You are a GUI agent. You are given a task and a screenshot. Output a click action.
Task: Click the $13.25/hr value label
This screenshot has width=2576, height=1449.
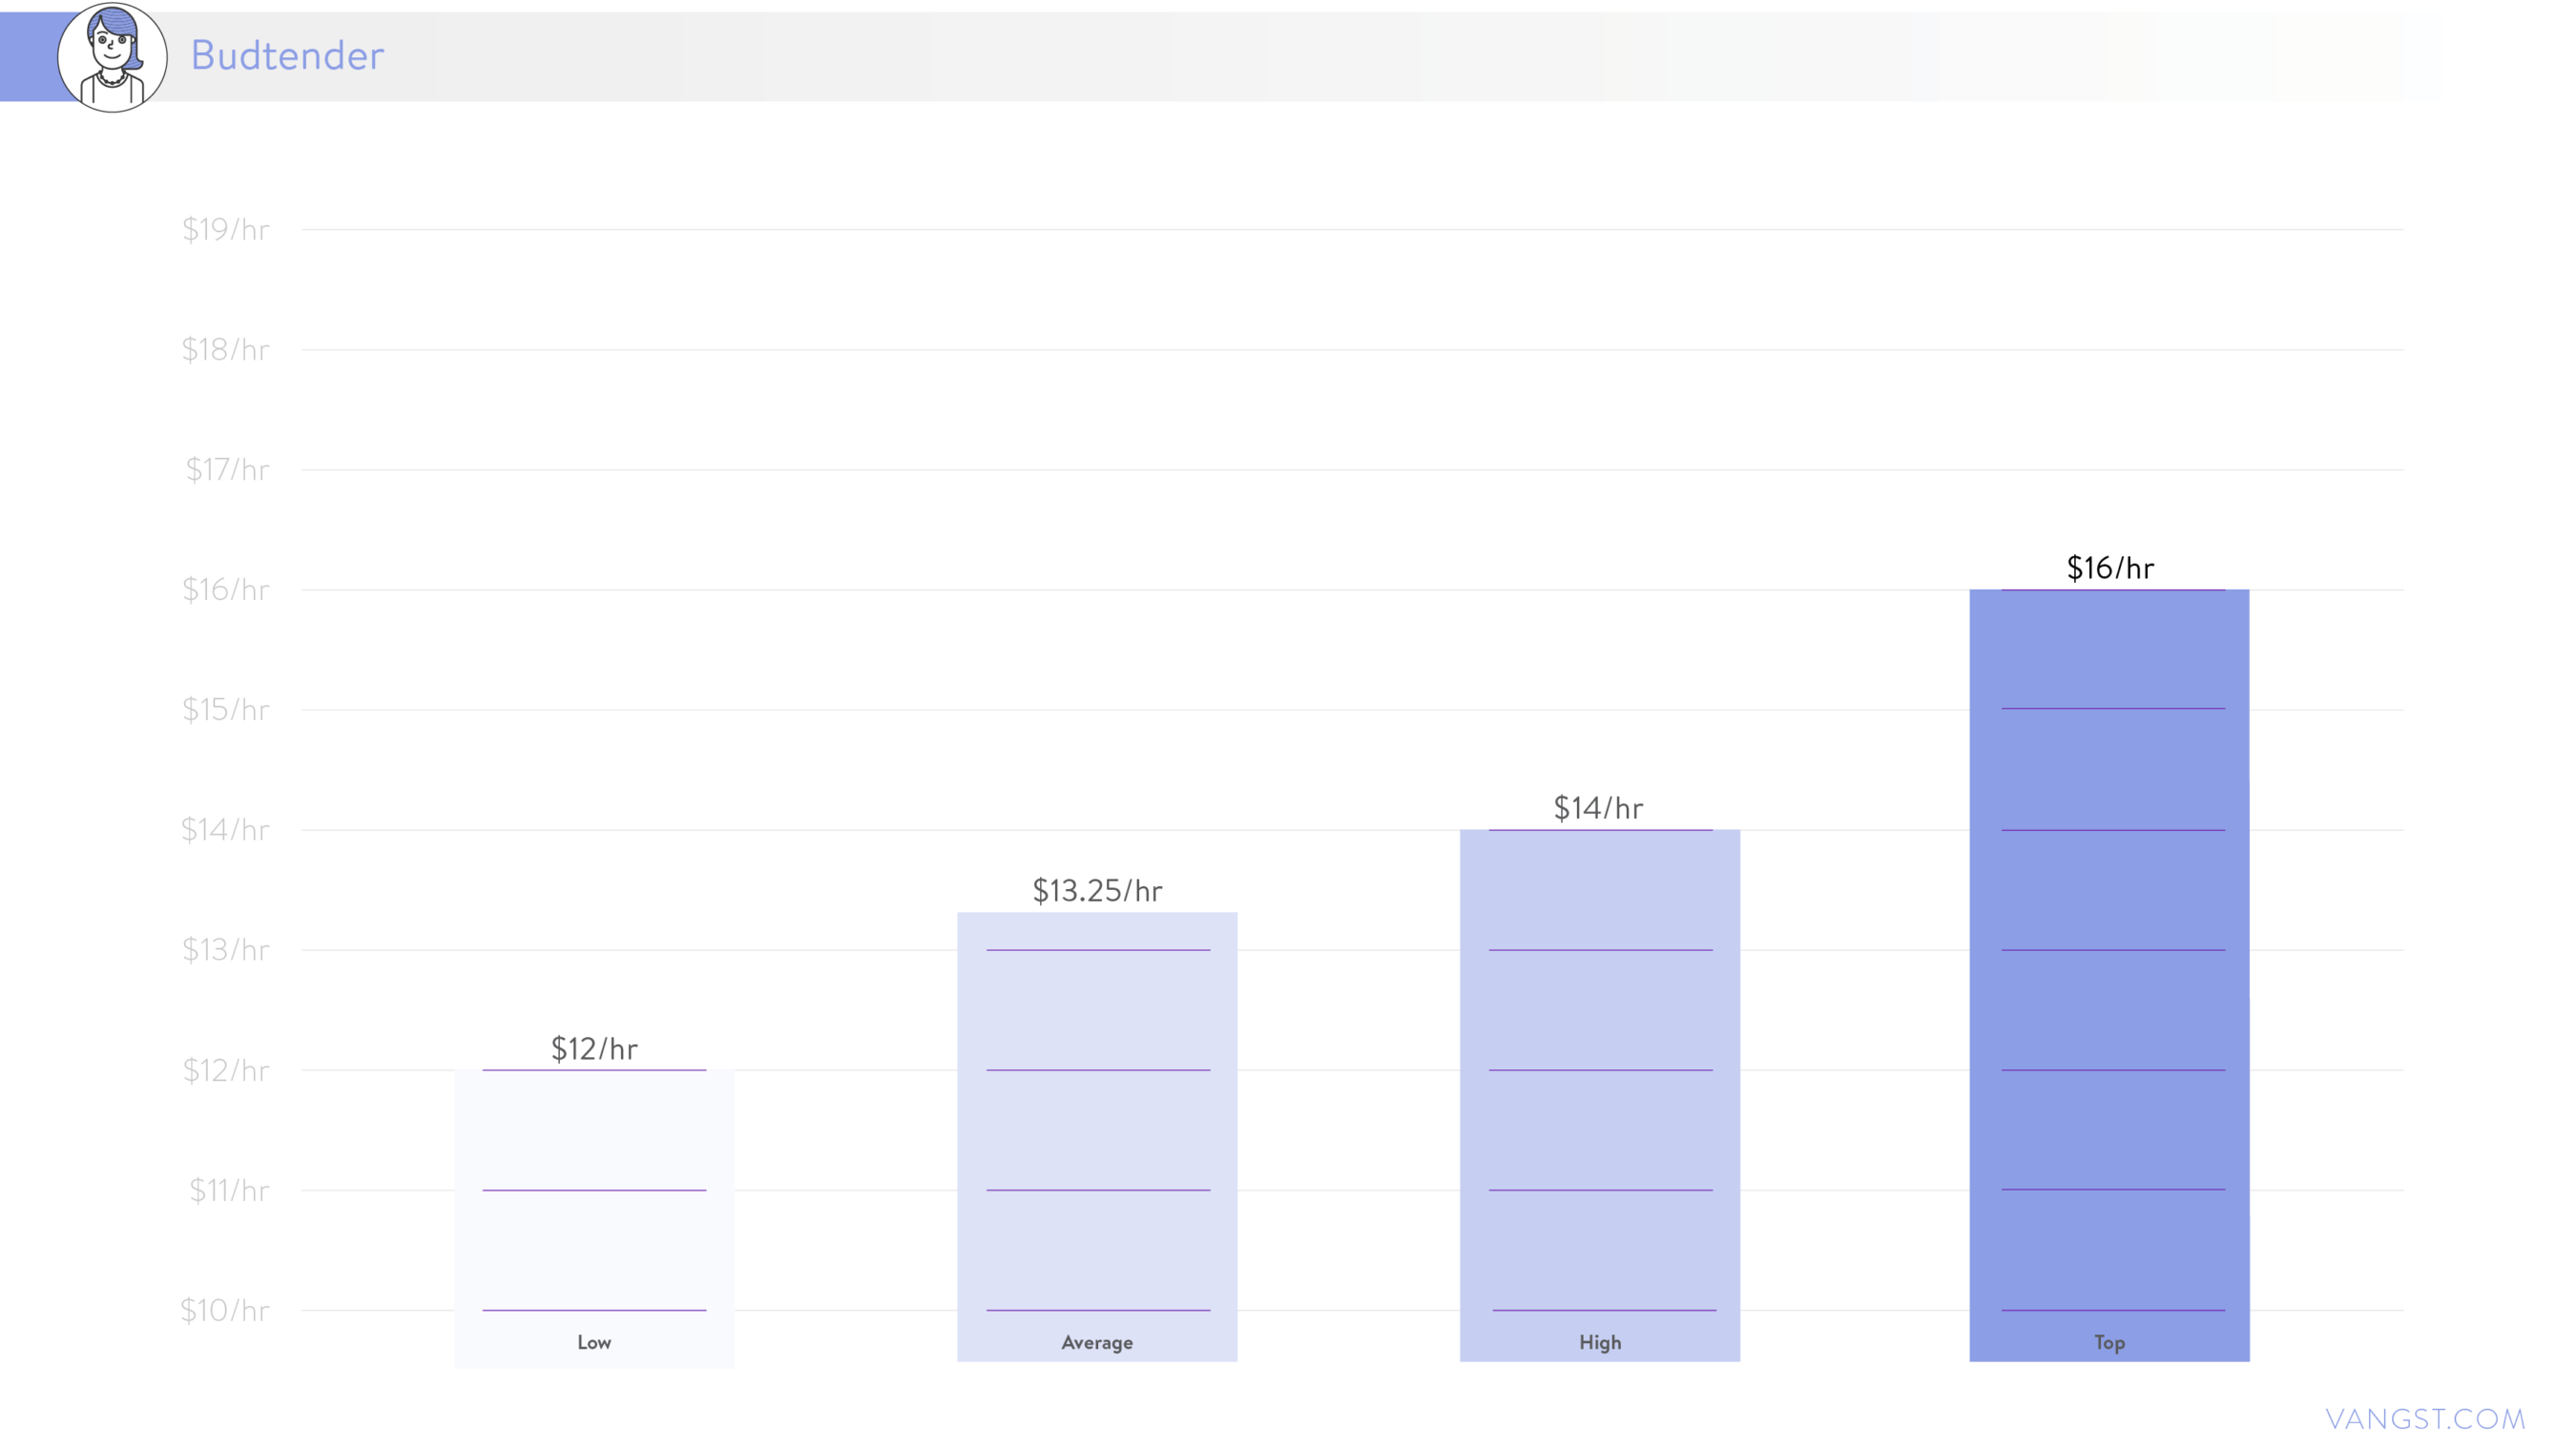point(1097,890)
